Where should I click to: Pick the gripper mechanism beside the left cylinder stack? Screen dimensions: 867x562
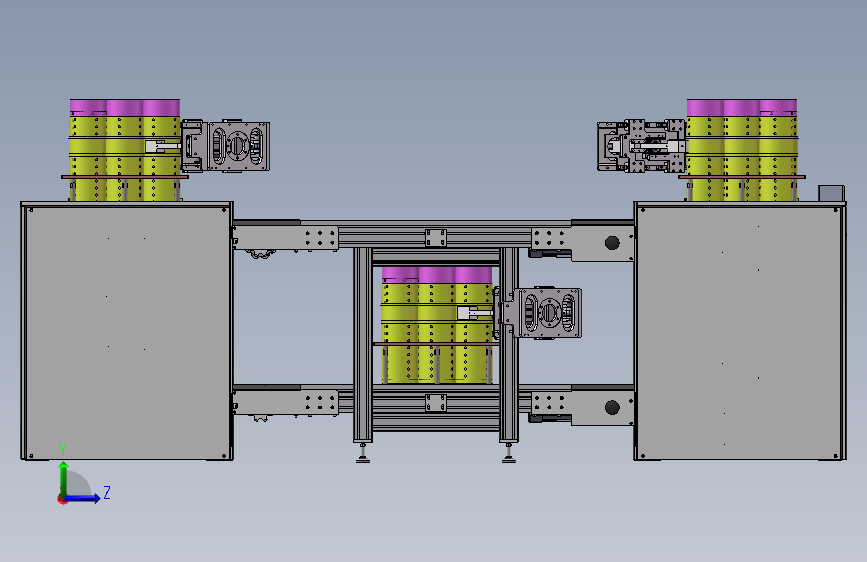click(x=226, y=146)
